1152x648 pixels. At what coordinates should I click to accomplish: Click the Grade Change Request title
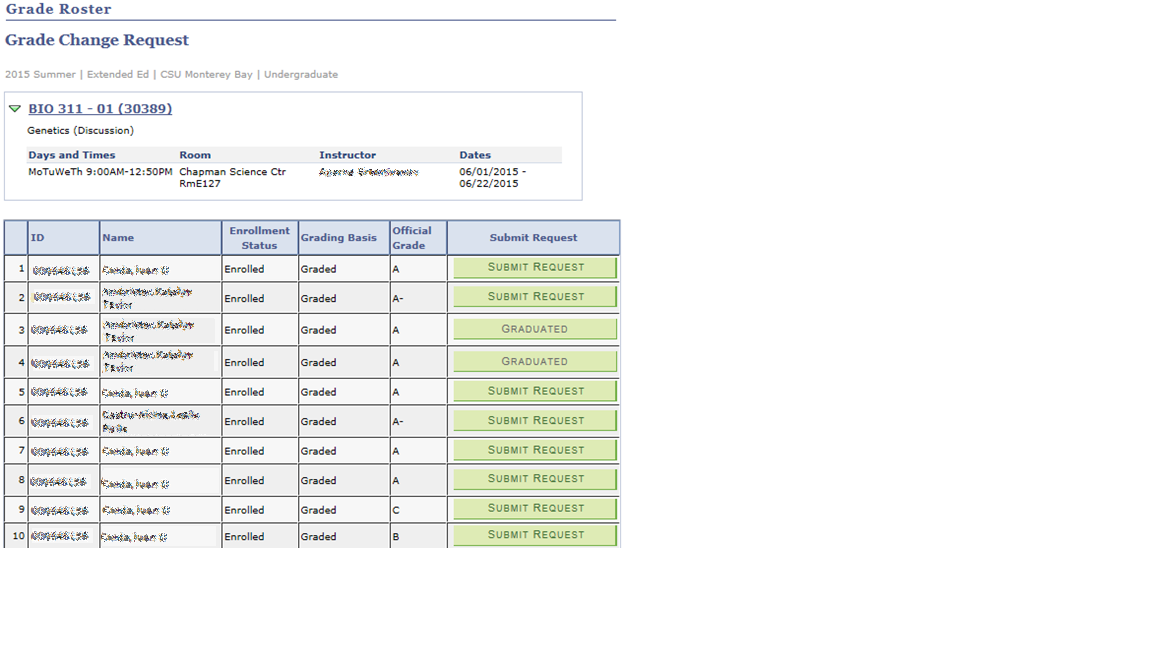[96, 40]
